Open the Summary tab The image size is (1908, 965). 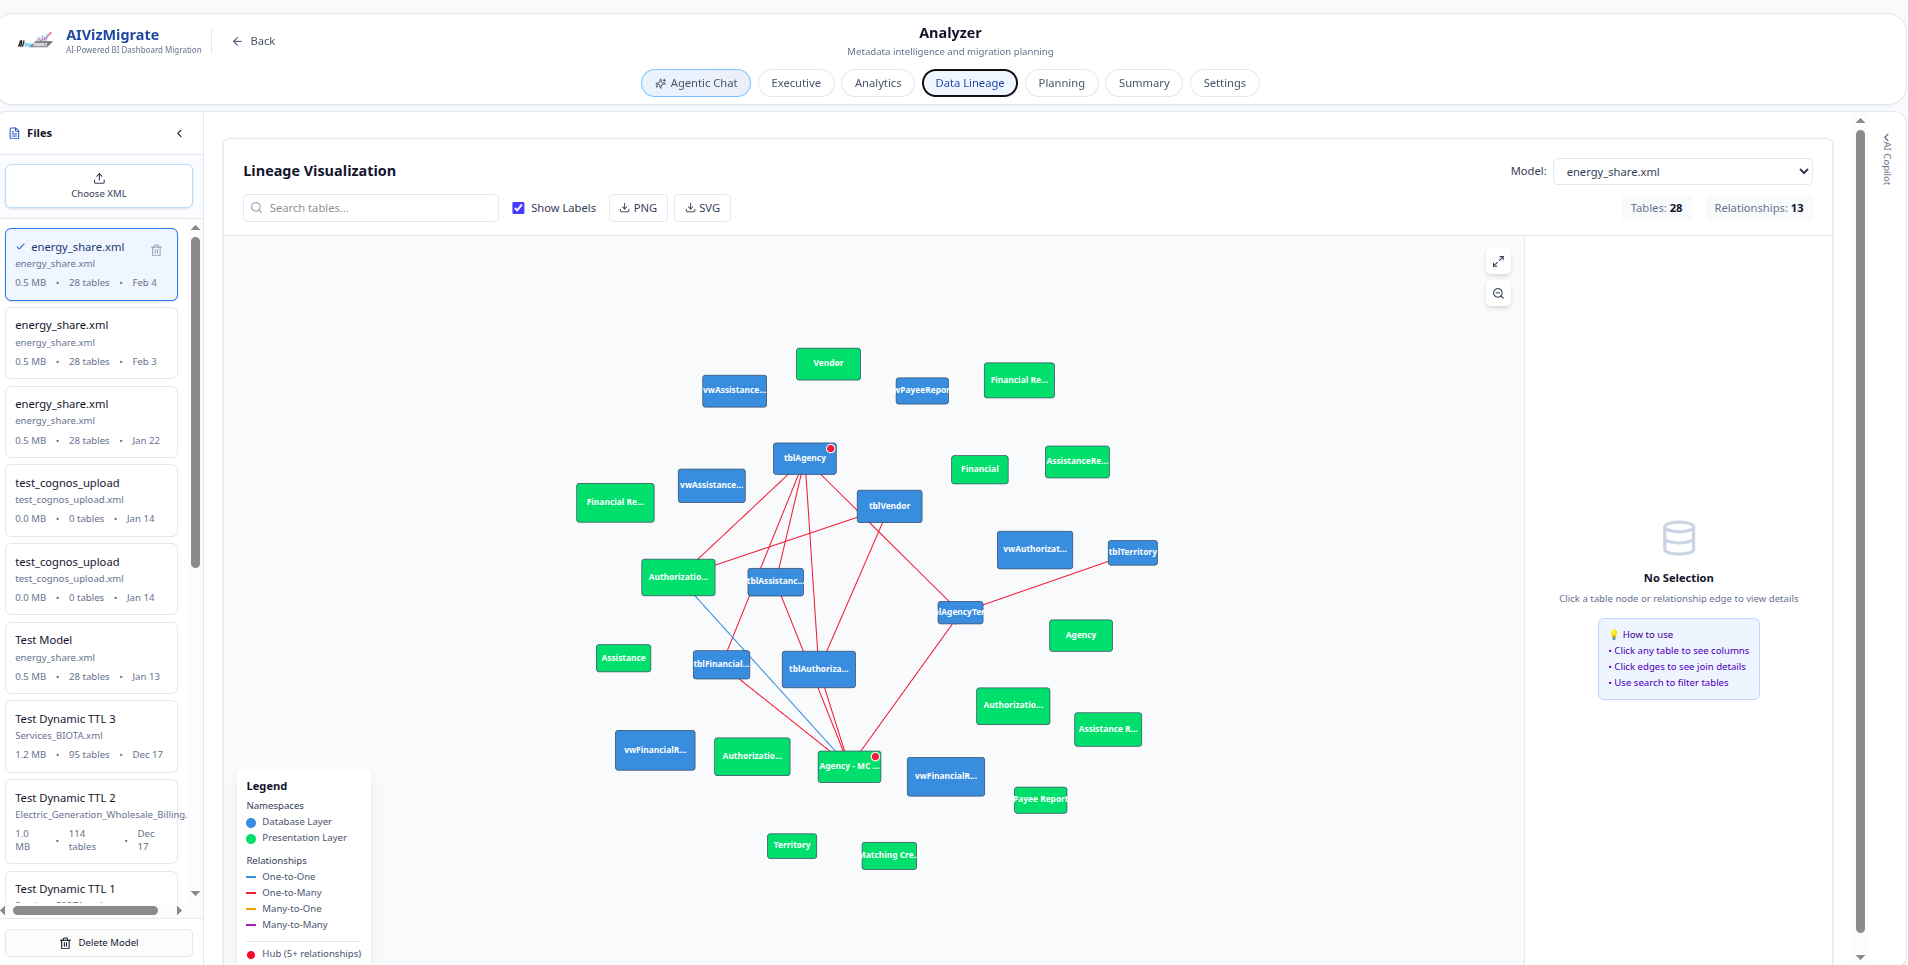tap(1144, 83)
